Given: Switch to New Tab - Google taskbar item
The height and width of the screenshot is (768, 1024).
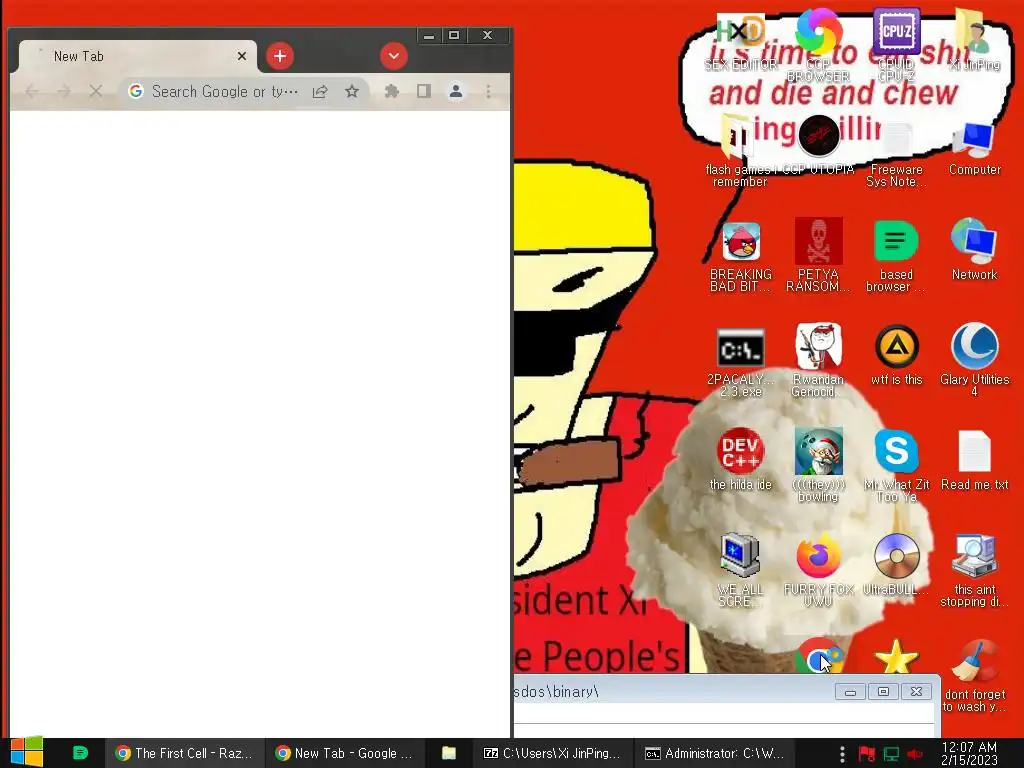Looking at the screenshot, I should [344, 753].
